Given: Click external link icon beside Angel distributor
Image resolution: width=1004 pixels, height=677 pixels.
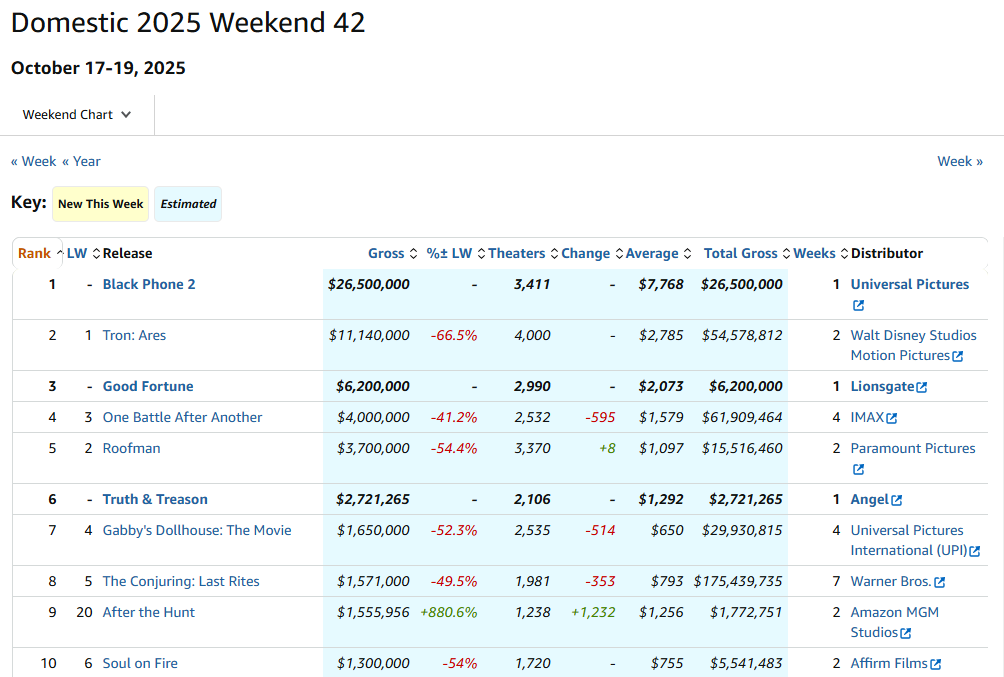Looking at the screenshot, I should point(897,500).
